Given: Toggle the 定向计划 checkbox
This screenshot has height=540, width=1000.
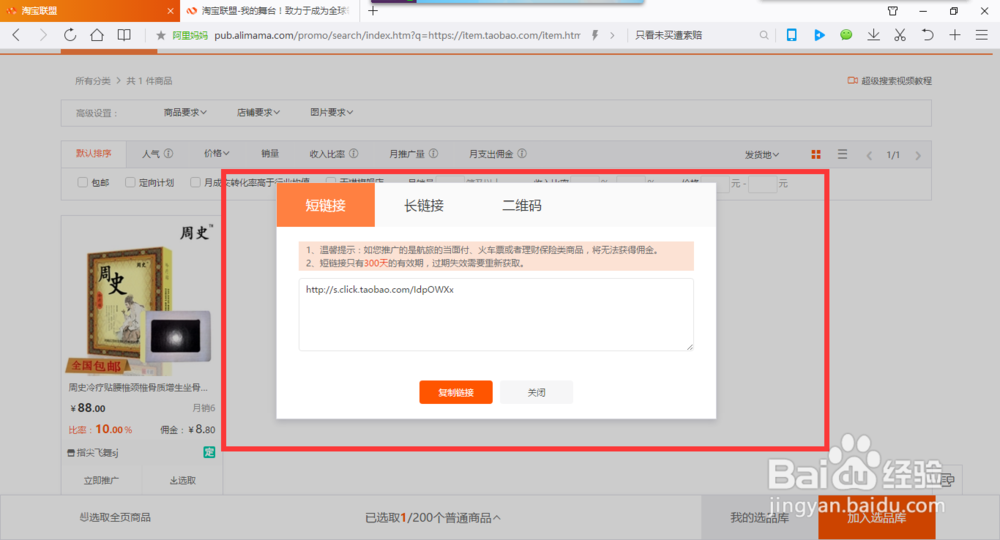Looking at the screenshot, I should point(130,182).
